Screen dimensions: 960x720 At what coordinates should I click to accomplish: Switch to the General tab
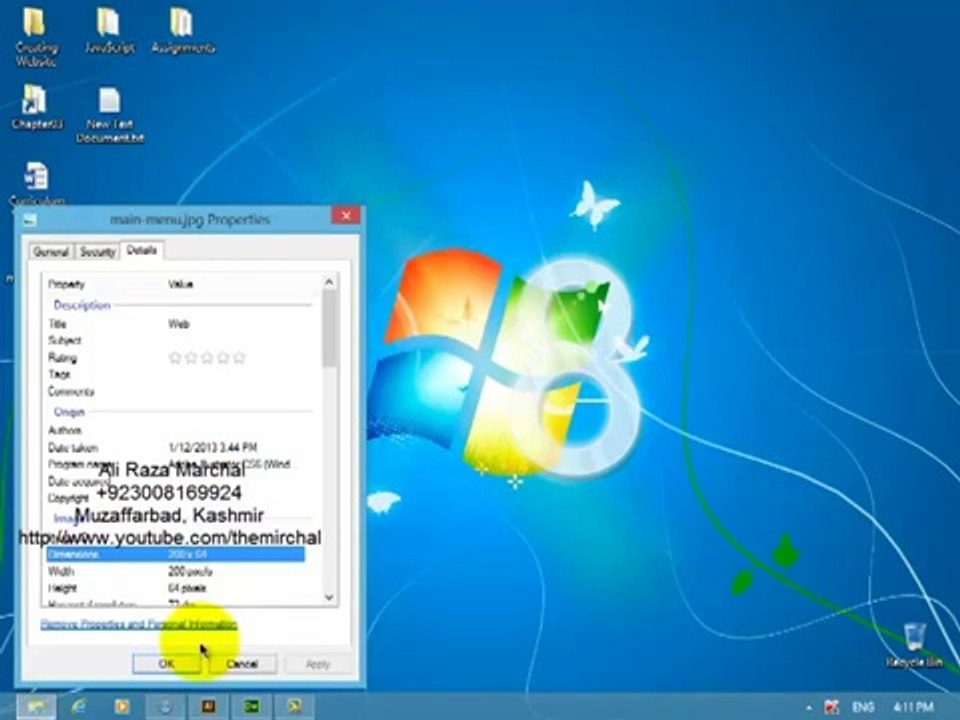coord(51,252)
